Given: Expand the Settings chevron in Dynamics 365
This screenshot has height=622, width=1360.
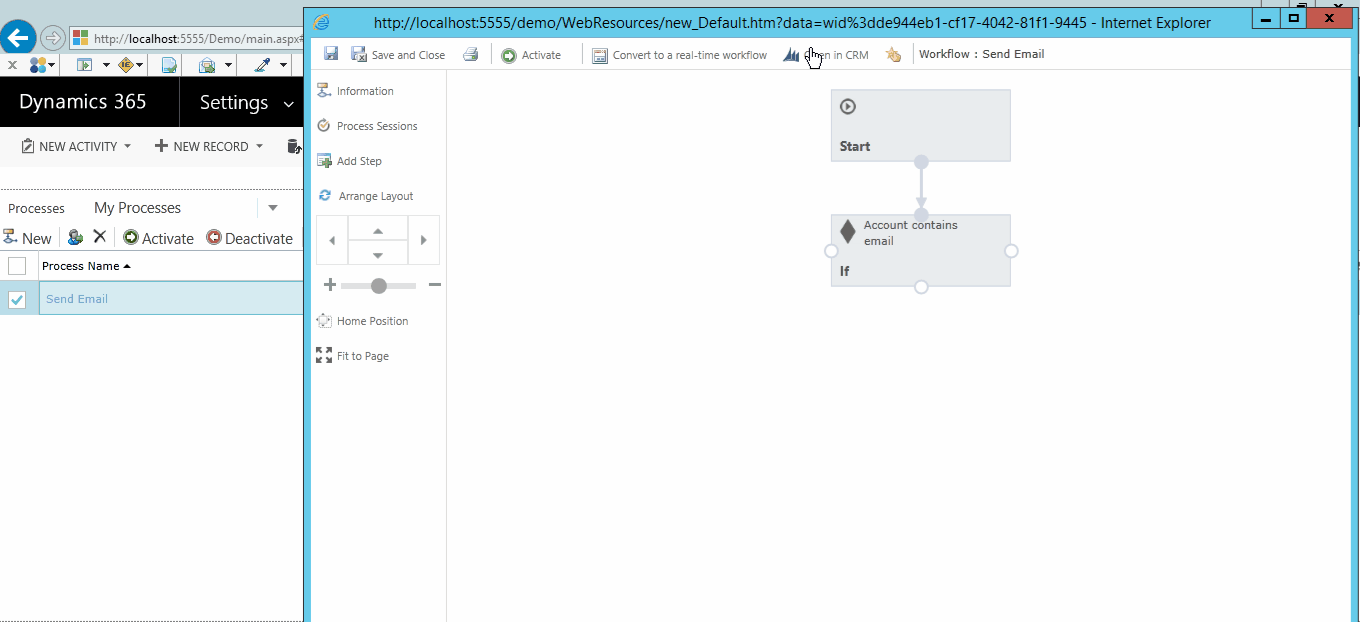Looking at the screenshot, I should point(289,103).
